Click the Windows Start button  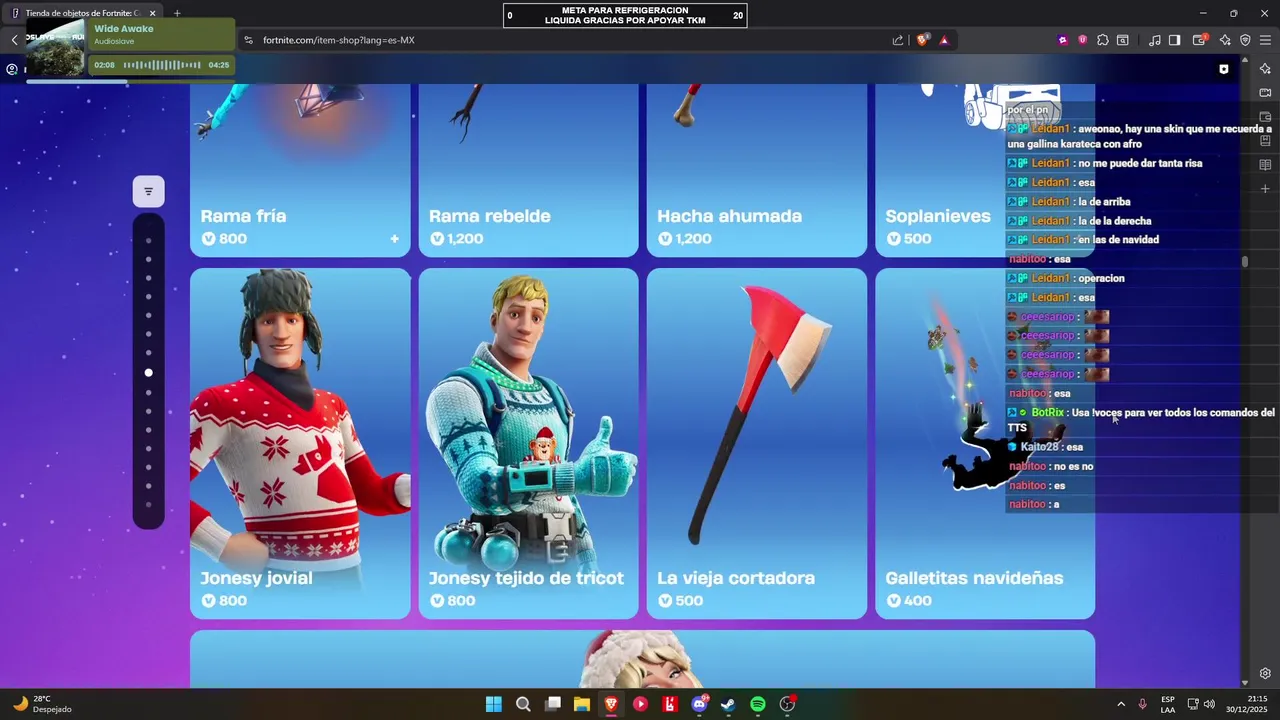click(x=493, y=704)
